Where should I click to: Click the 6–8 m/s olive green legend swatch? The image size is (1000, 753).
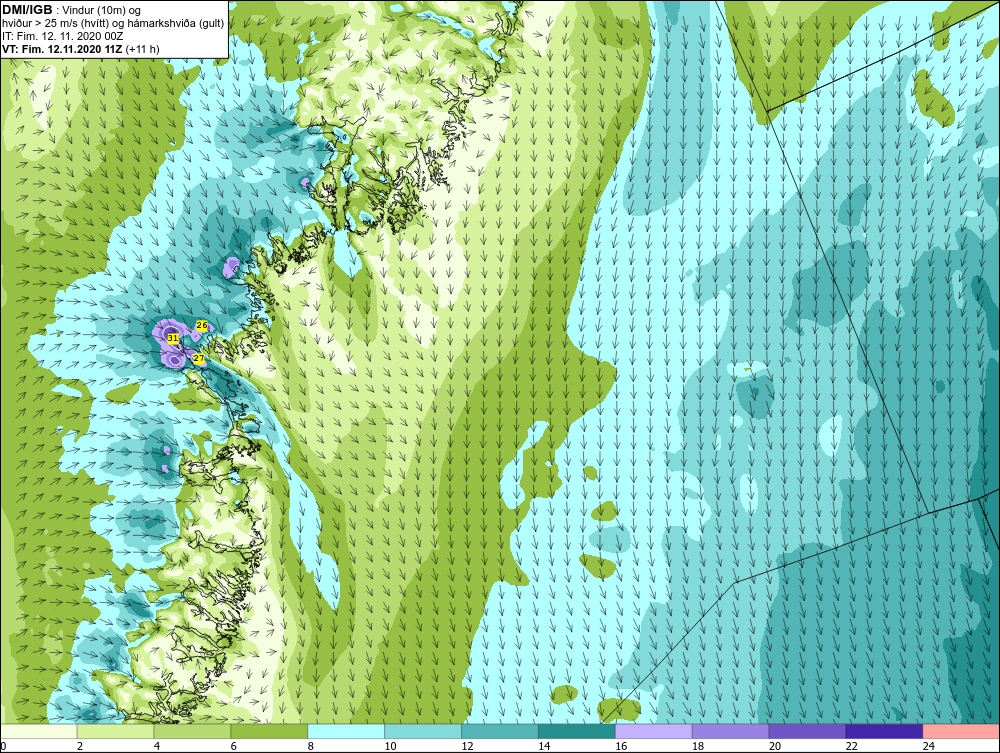pyautogui.click(x=269, y=731)
